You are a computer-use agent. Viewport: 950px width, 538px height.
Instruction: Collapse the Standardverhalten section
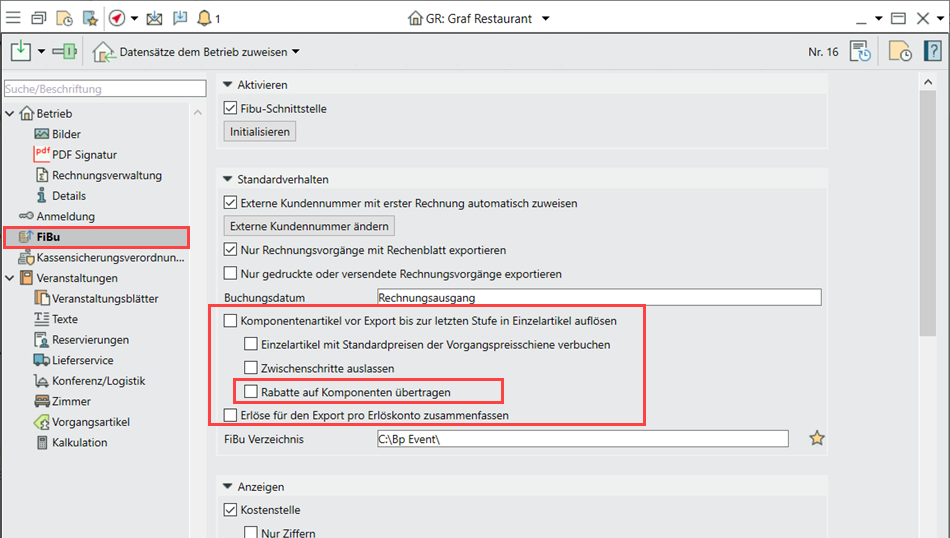click(x=227, y=180)
